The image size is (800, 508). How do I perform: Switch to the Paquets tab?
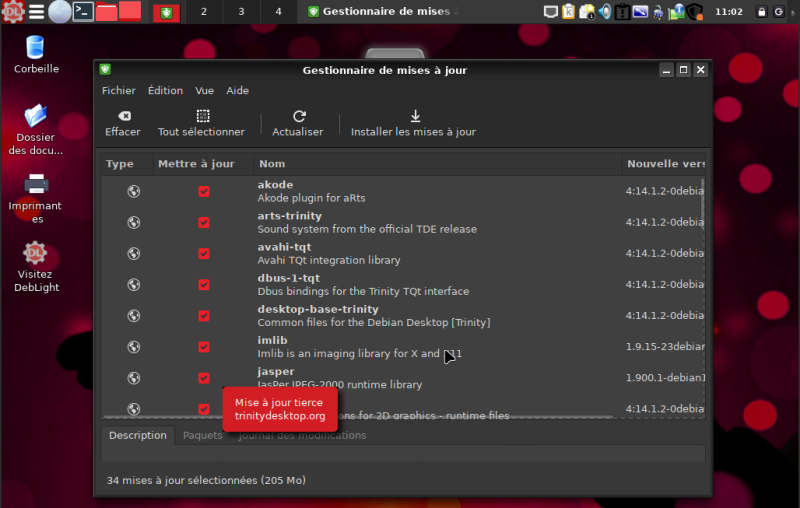coord(203,436)
